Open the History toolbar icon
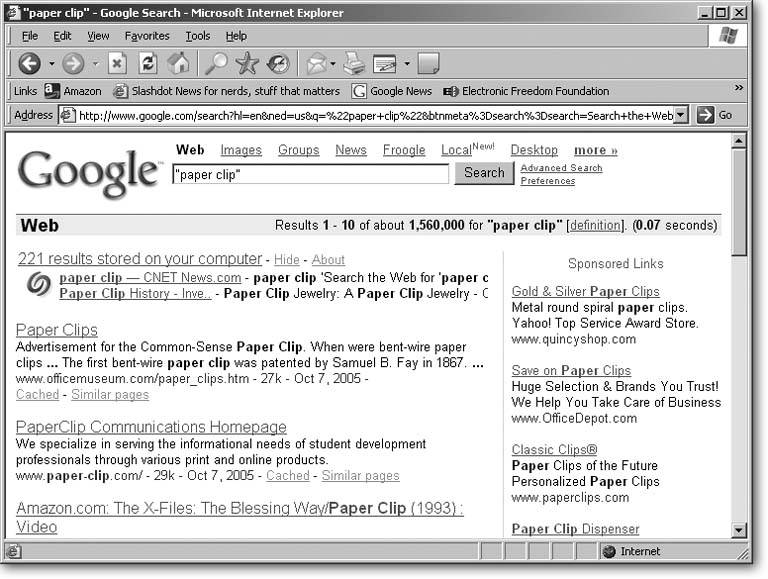The width and height of the screenshot is (768, 579). [278, 63]
